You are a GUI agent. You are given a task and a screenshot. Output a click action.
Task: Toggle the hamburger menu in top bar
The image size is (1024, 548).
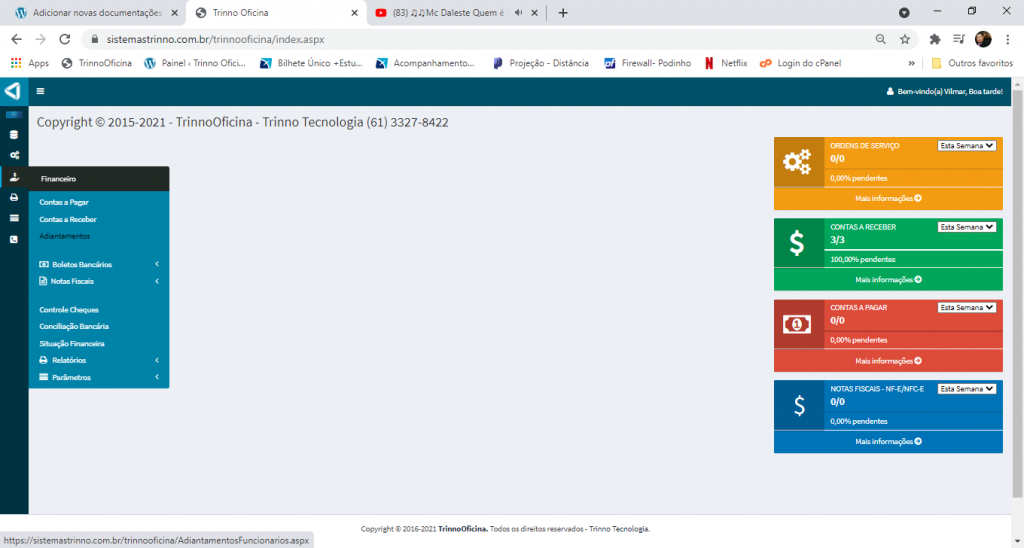40,91
